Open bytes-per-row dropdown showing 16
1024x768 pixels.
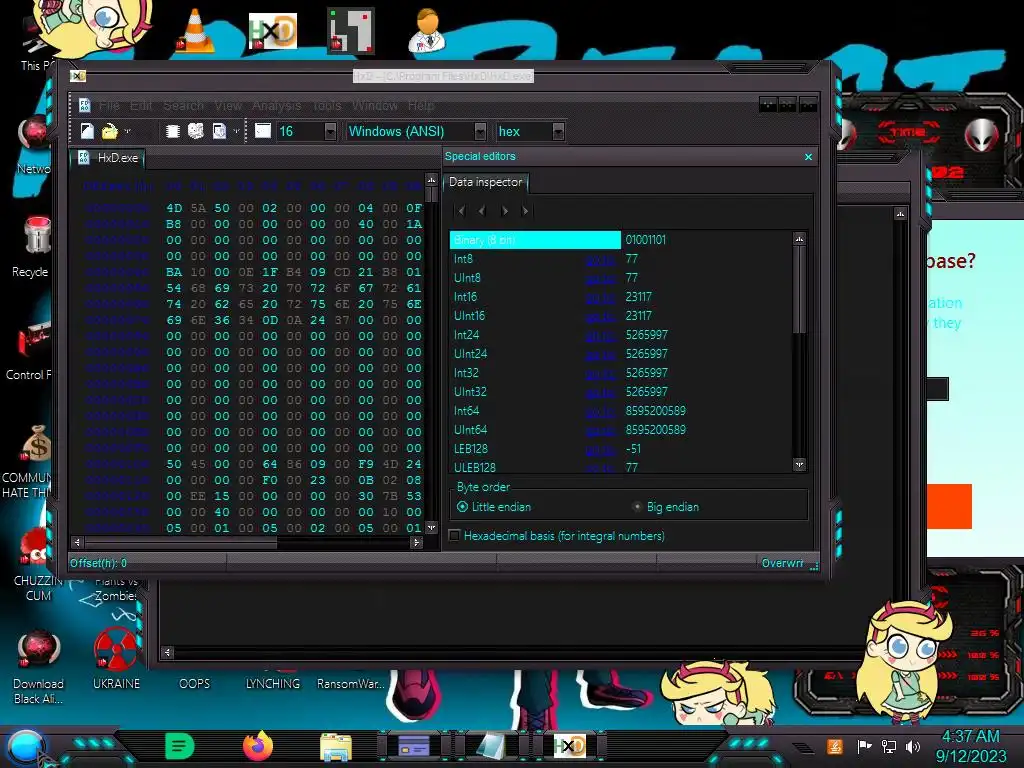coord(330,131)
